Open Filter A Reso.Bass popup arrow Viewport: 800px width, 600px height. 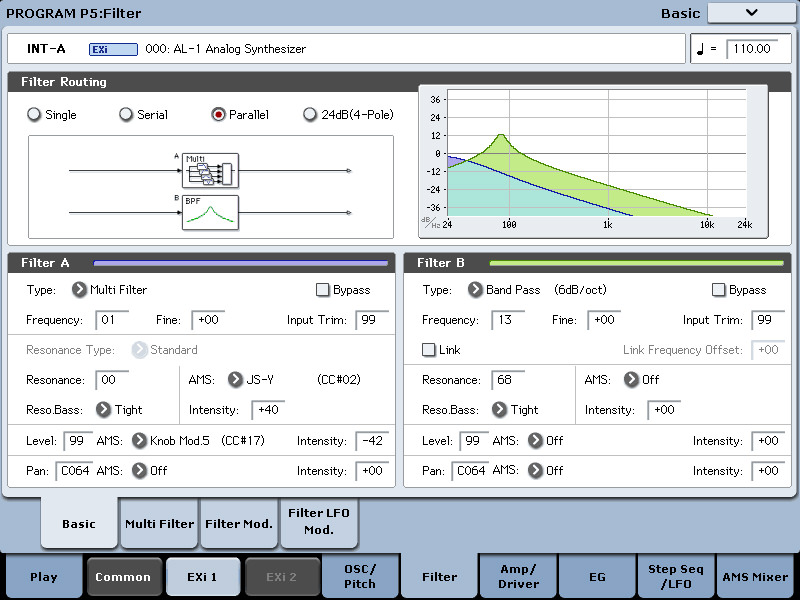pos(103,409)
